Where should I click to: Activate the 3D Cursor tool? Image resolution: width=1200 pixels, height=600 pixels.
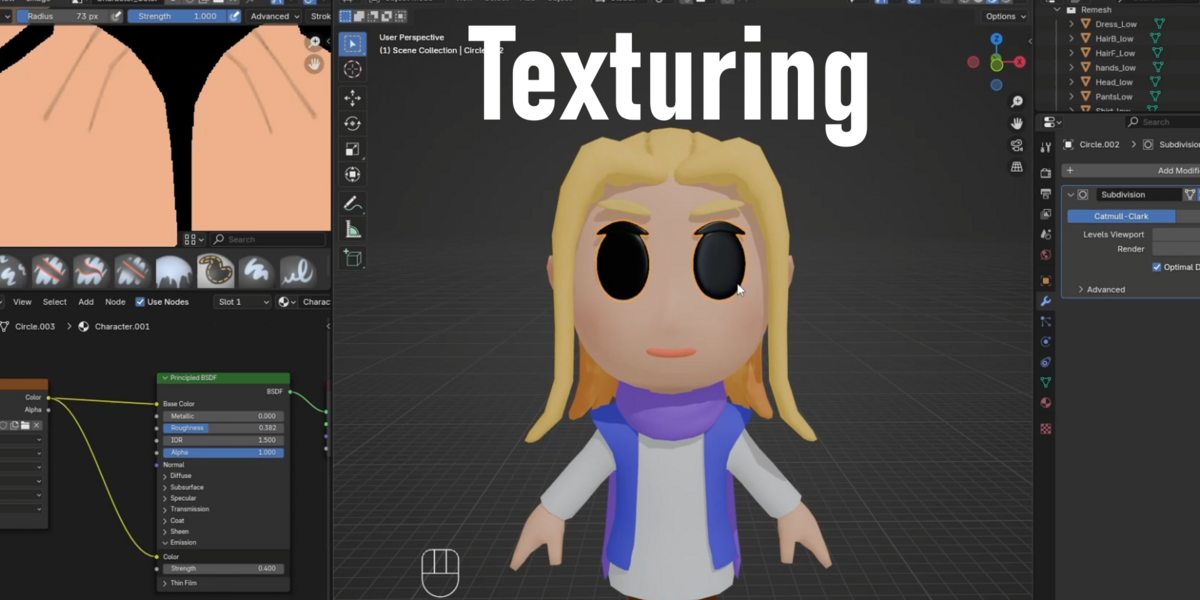pyautogui.click(x=352, y=70)
